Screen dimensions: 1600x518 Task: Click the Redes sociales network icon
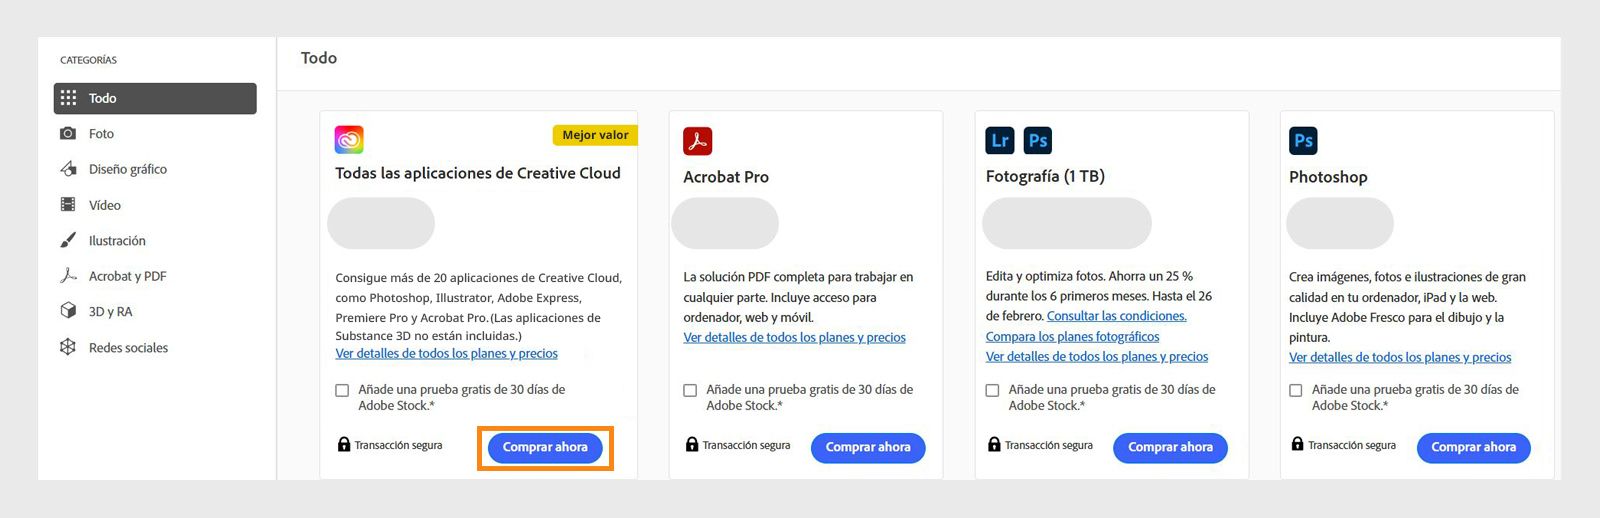[x=68, y=347]
